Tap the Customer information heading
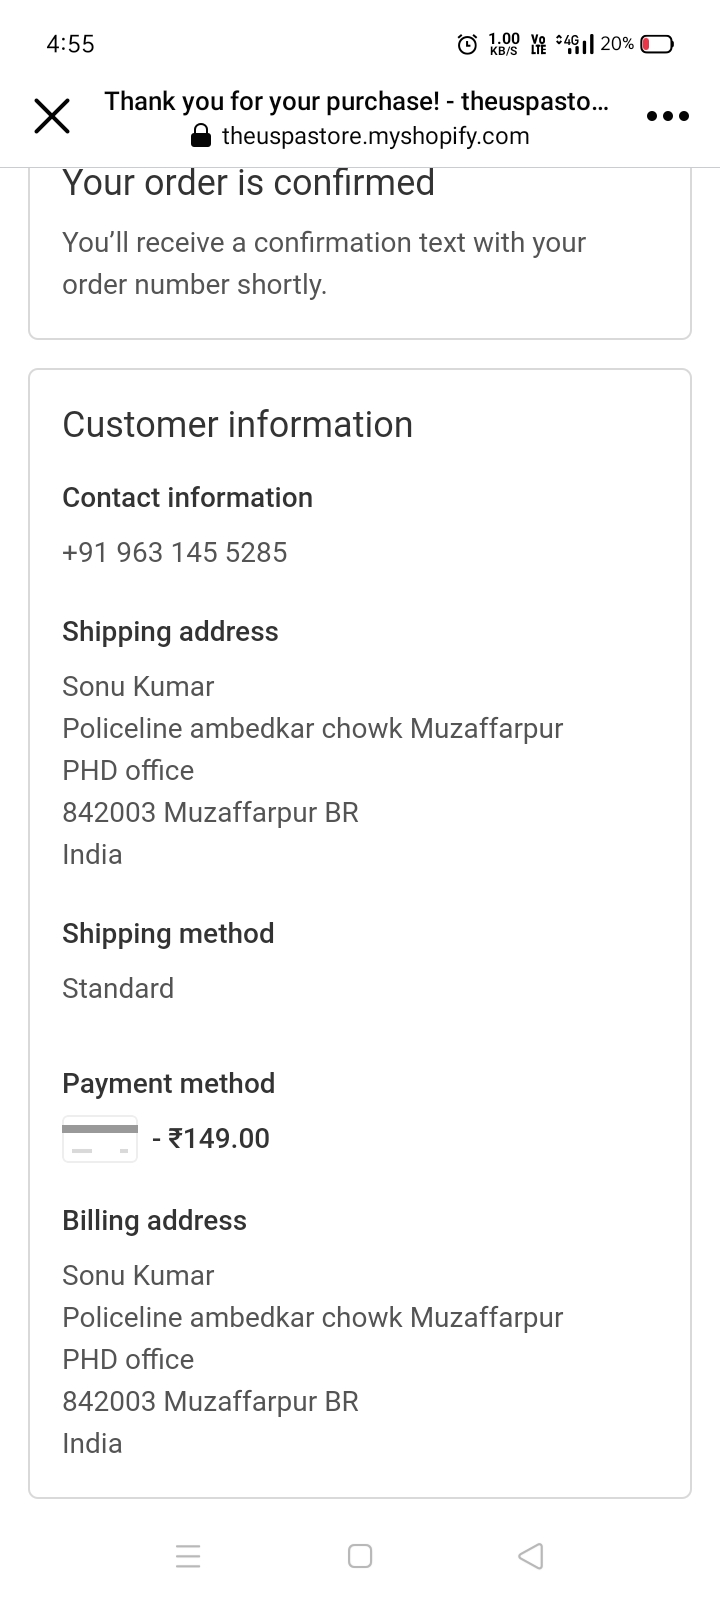 pos(237,424)
